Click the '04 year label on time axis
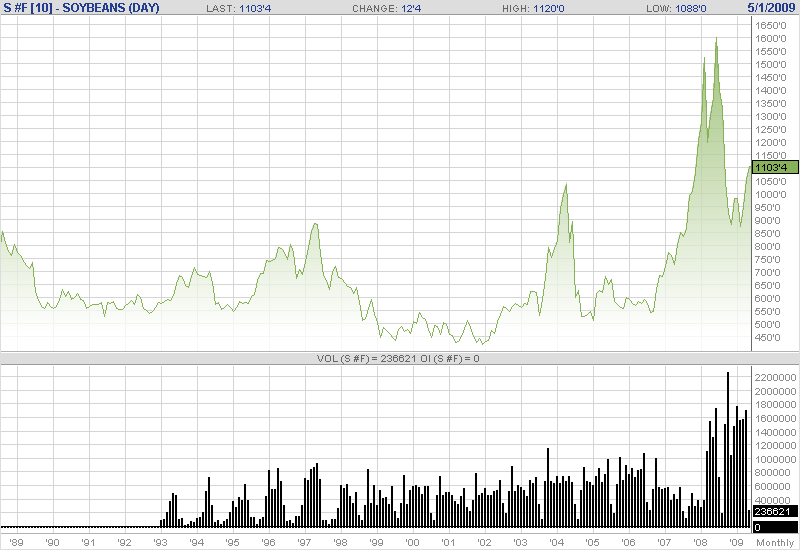 (557, 542)
